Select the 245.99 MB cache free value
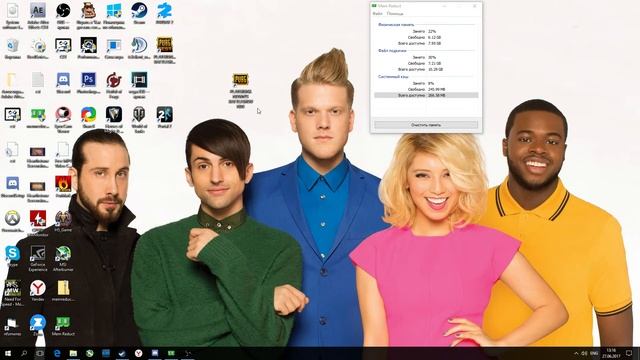The width and height of the screenshot is (640, 360). click(x=436, y=89)
